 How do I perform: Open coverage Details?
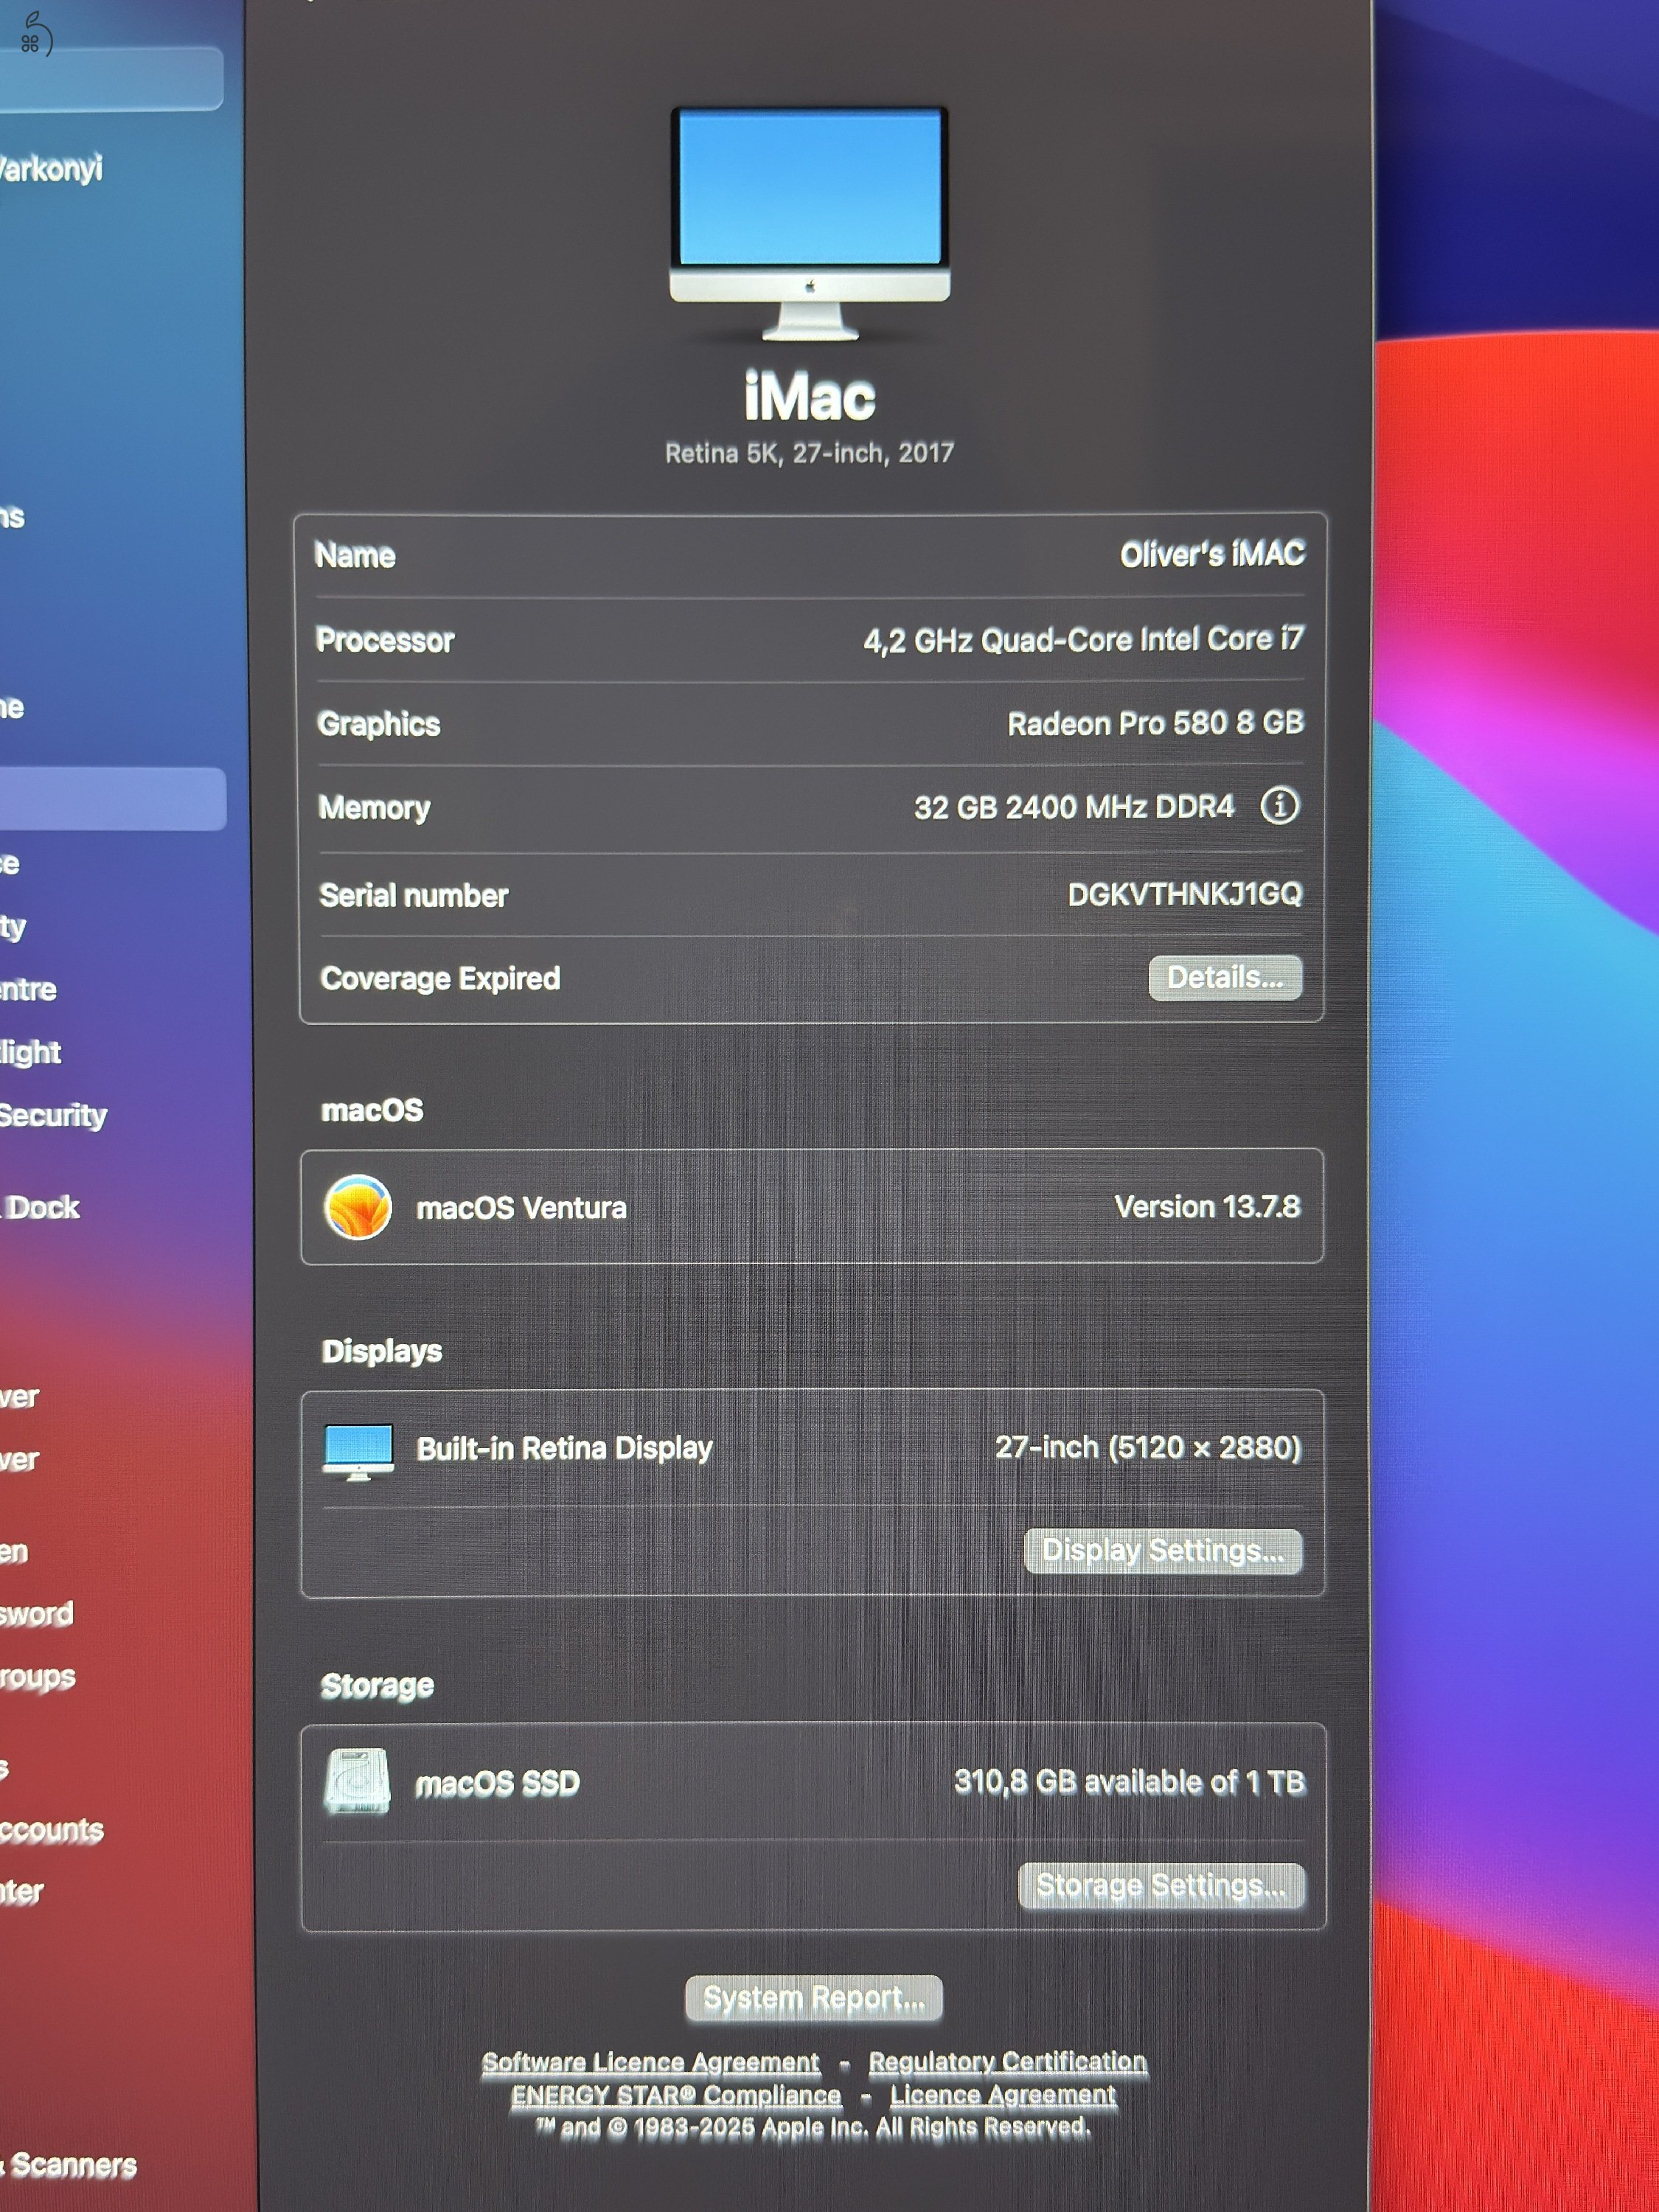pyautogui.click(x=1225, y=977)
